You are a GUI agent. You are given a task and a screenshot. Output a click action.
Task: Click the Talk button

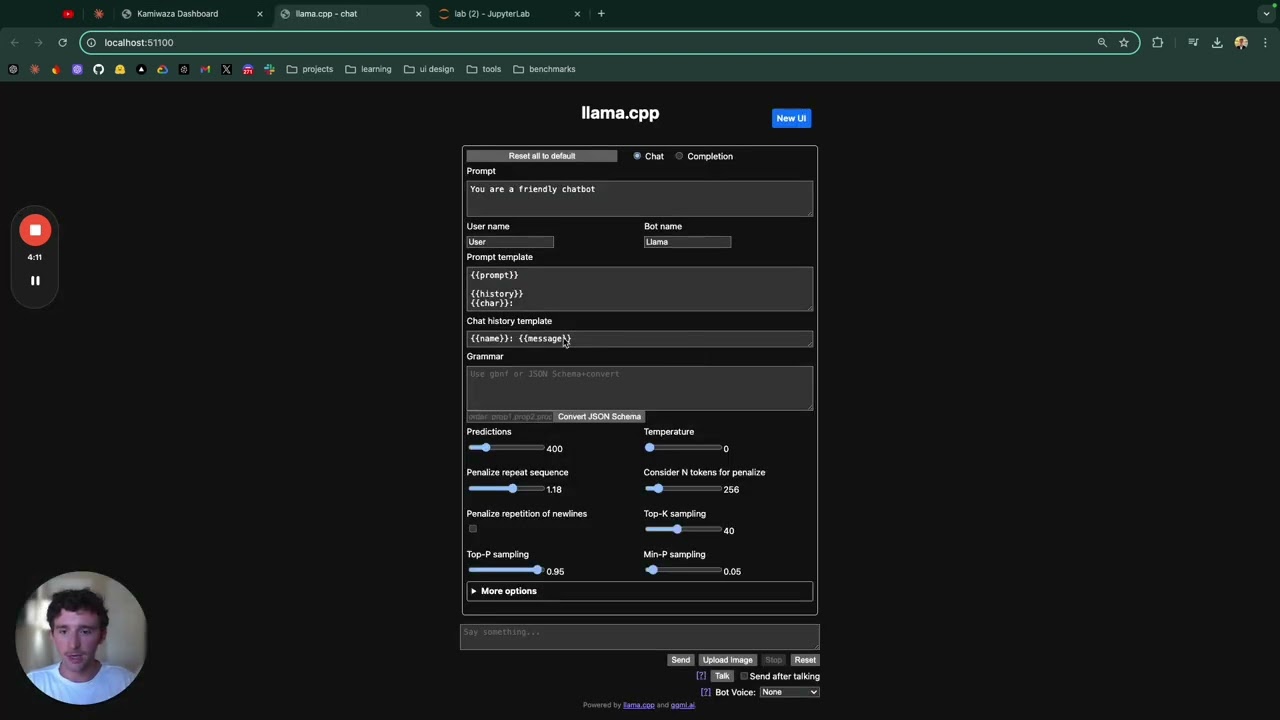tap(722, 676)
